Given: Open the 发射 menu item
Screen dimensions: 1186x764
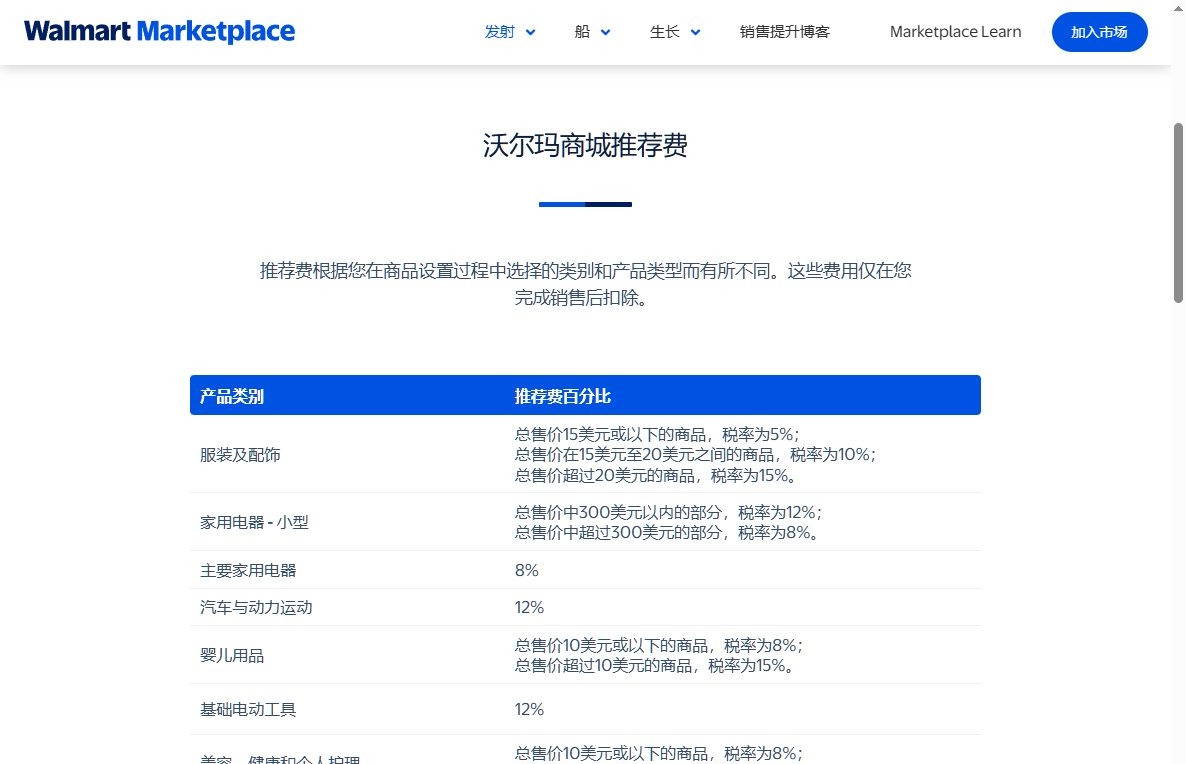Looking at the screenshot, I should coord(500,32).
